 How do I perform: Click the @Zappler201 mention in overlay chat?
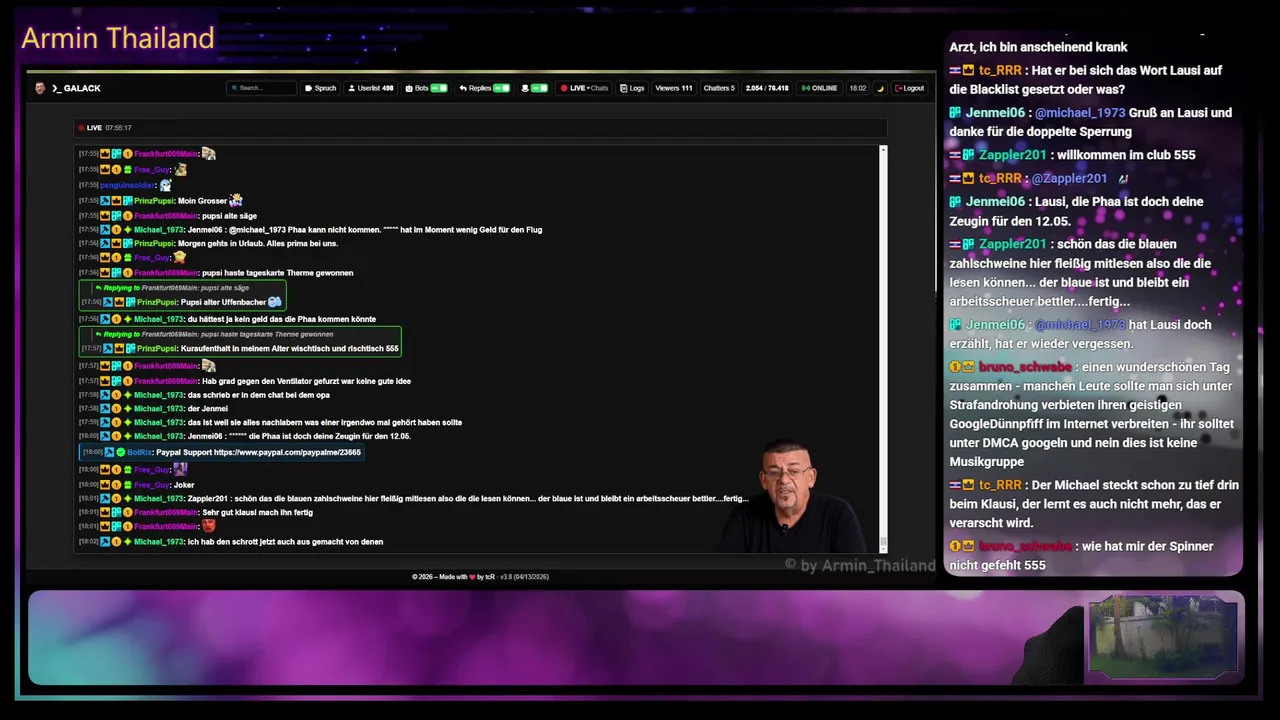pyautogui.click(x=1069, y=178)
